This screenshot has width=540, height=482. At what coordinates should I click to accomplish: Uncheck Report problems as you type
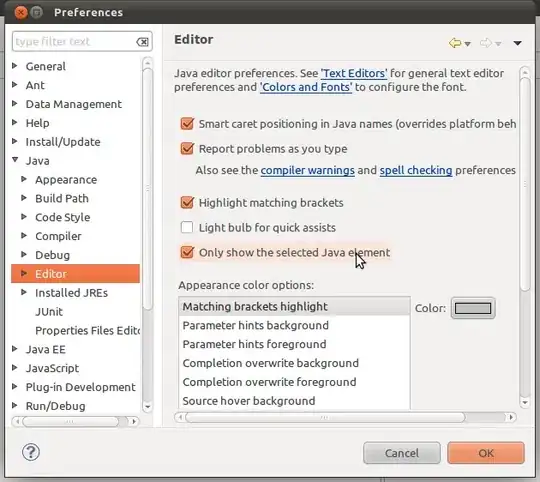[187, 148]
